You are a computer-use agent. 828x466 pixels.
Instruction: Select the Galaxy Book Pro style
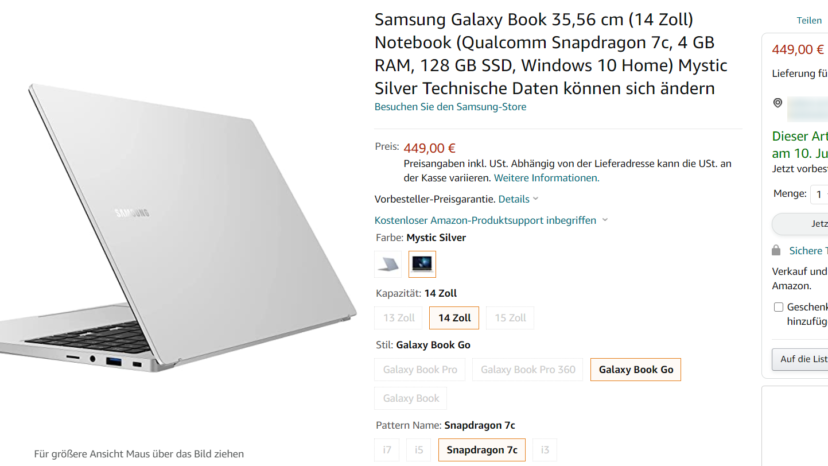420,370
